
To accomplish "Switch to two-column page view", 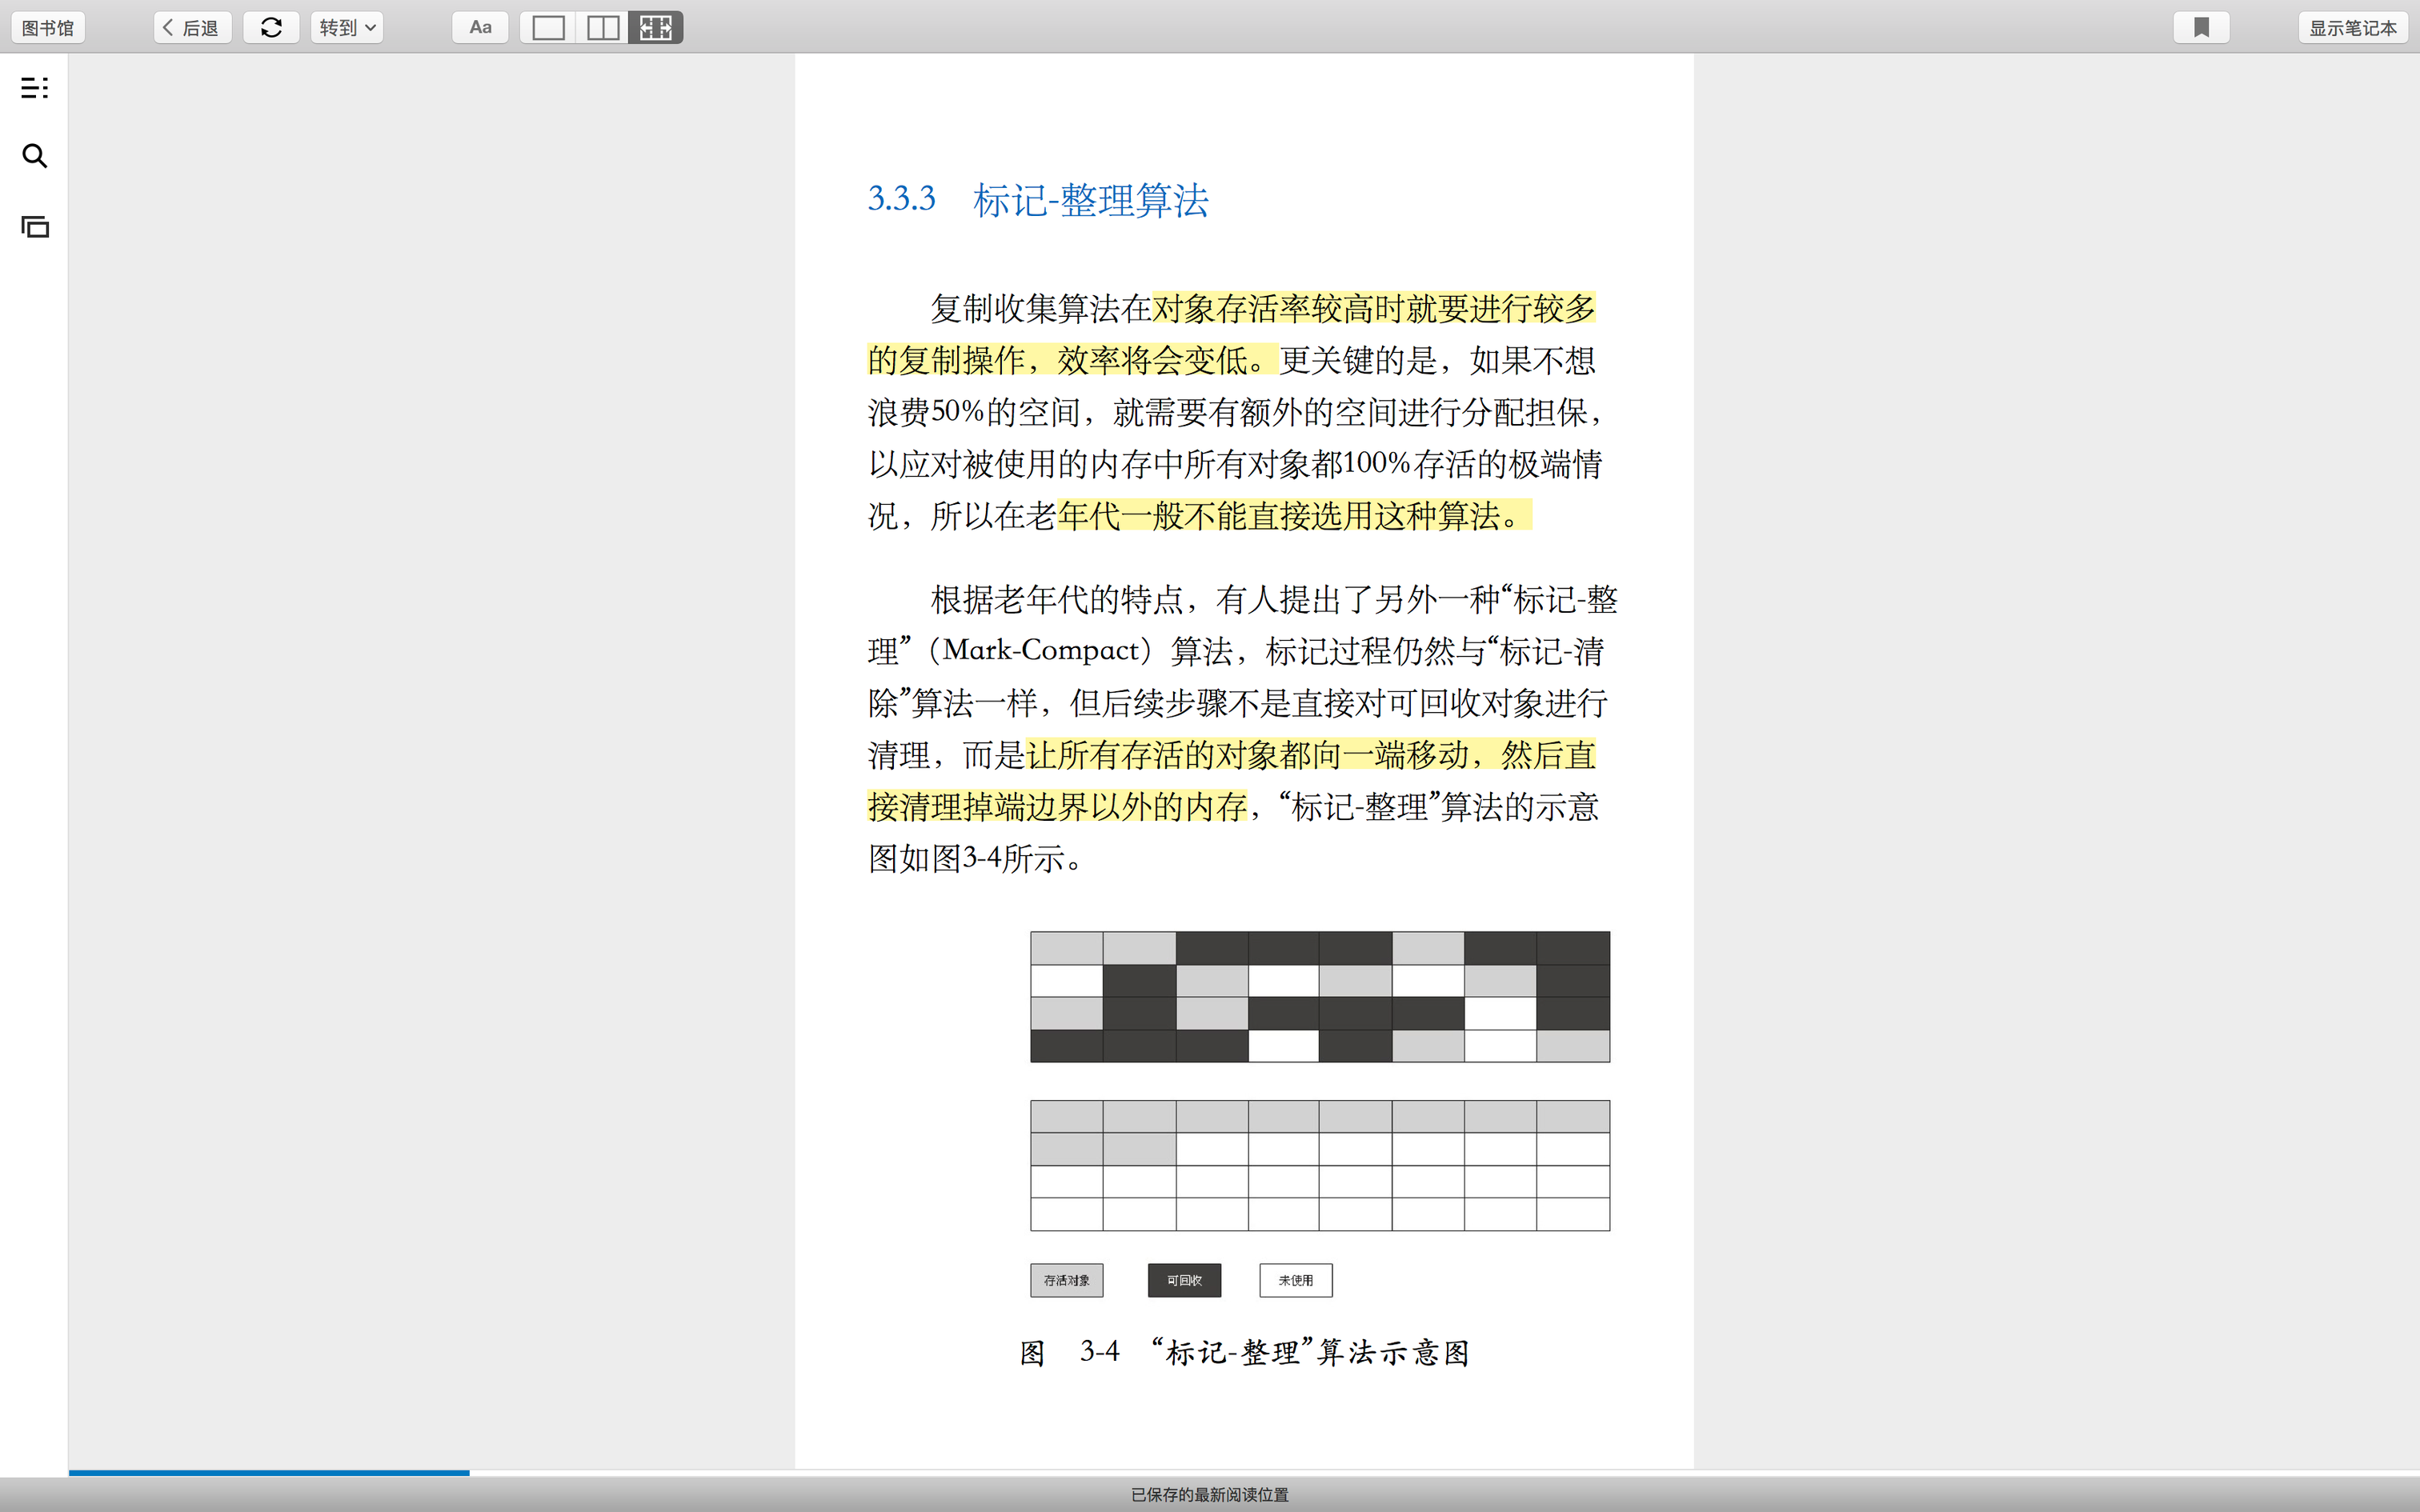I will [x=602, y=28].
